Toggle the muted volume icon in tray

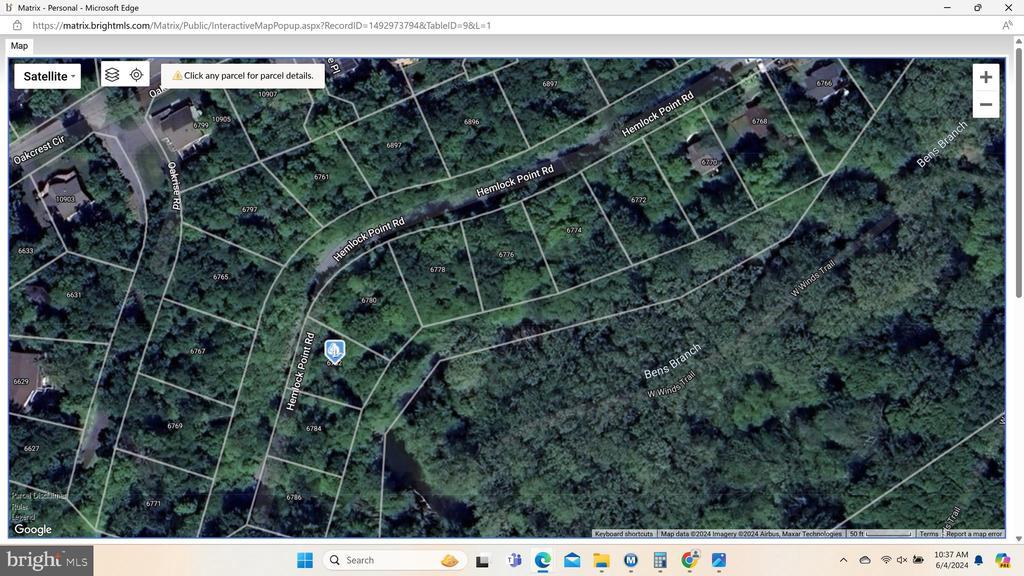(x=902, y=560)
